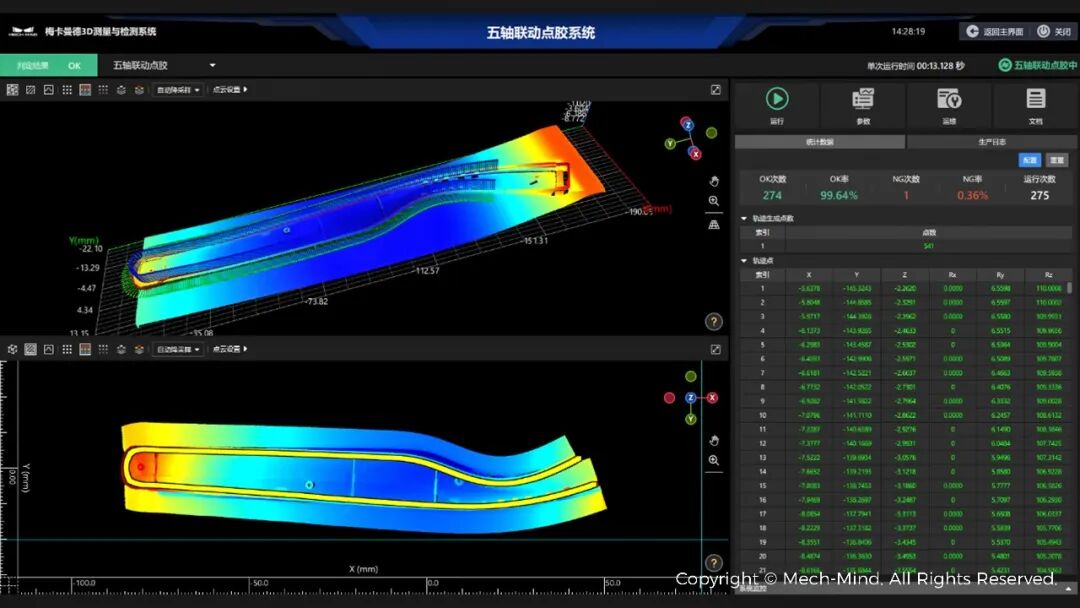
Task: Collapse the 轨迹生成点数 section
Action: tap(744, 218)
